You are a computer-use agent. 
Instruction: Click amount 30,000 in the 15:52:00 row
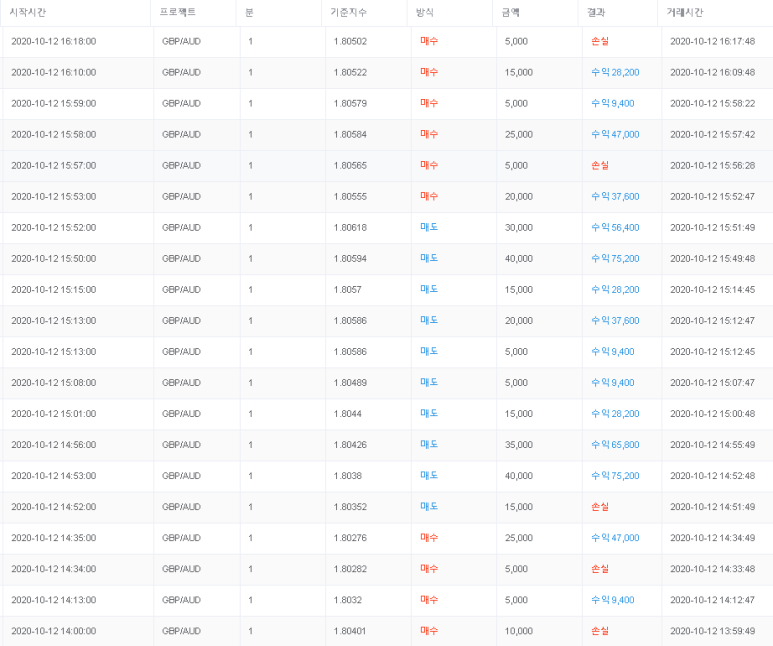pyautogui.click(x=519, y=228)
